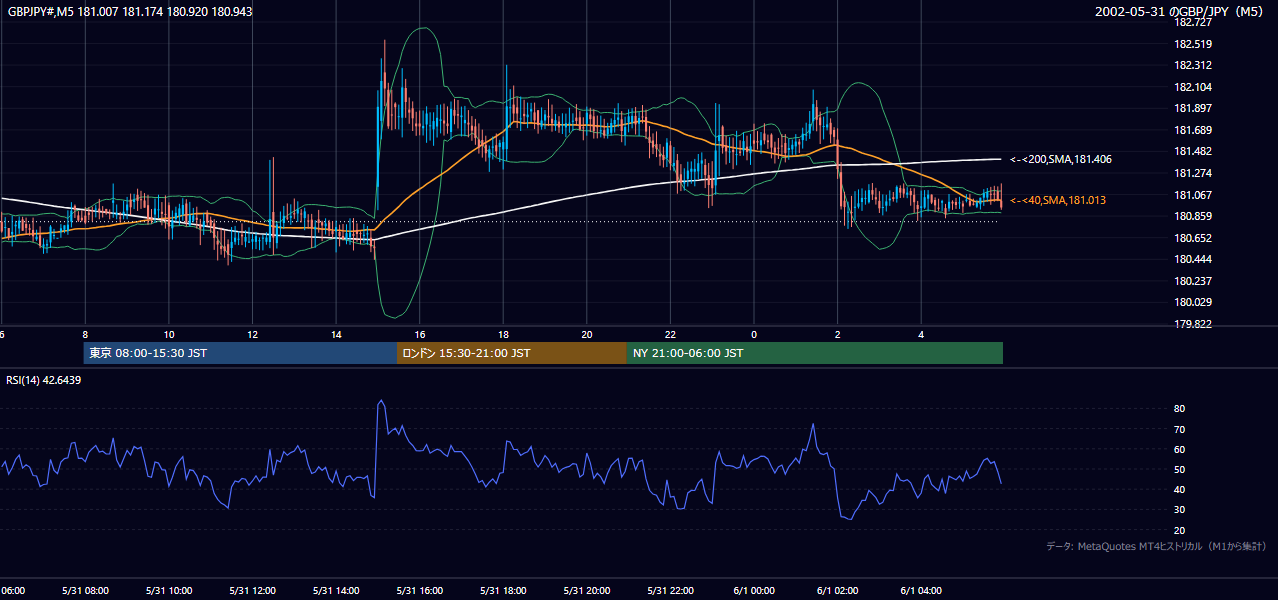
Task: Click price level 181.067
Action: tap(1194, 195)
